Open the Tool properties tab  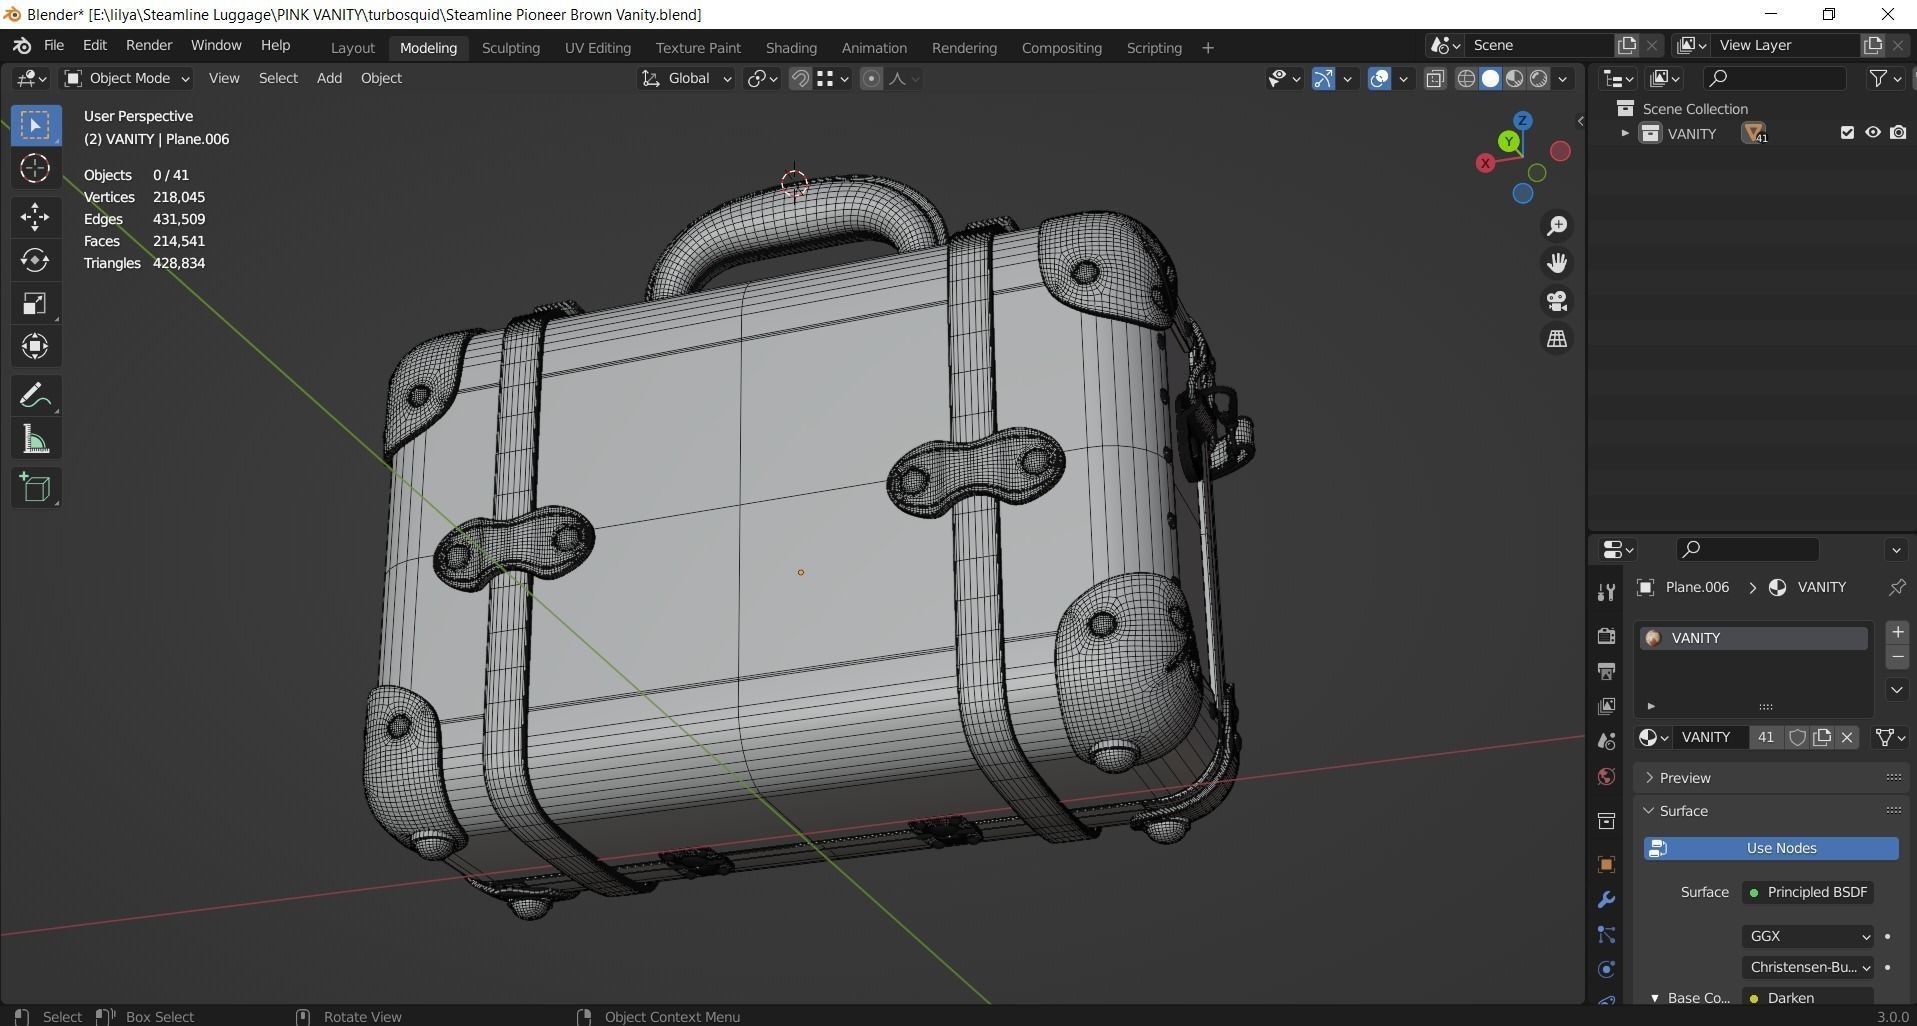(x=1606, y=592)
